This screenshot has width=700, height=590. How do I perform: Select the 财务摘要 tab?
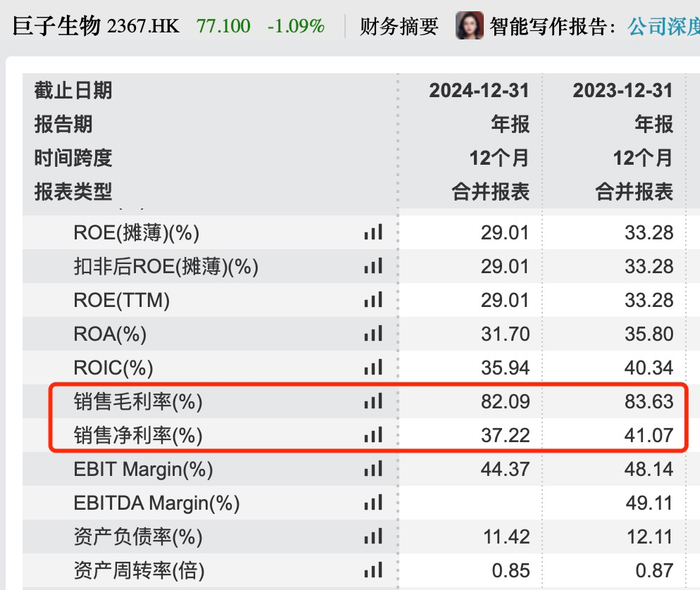tap(399, 27)
